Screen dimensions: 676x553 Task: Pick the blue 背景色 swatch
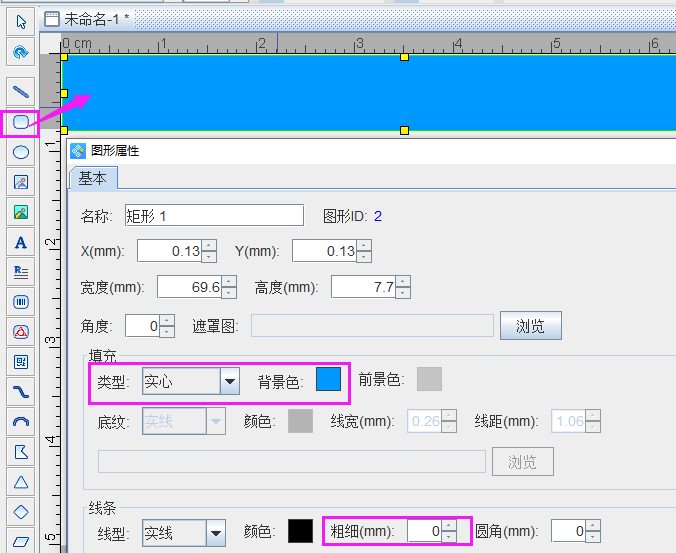329,379
